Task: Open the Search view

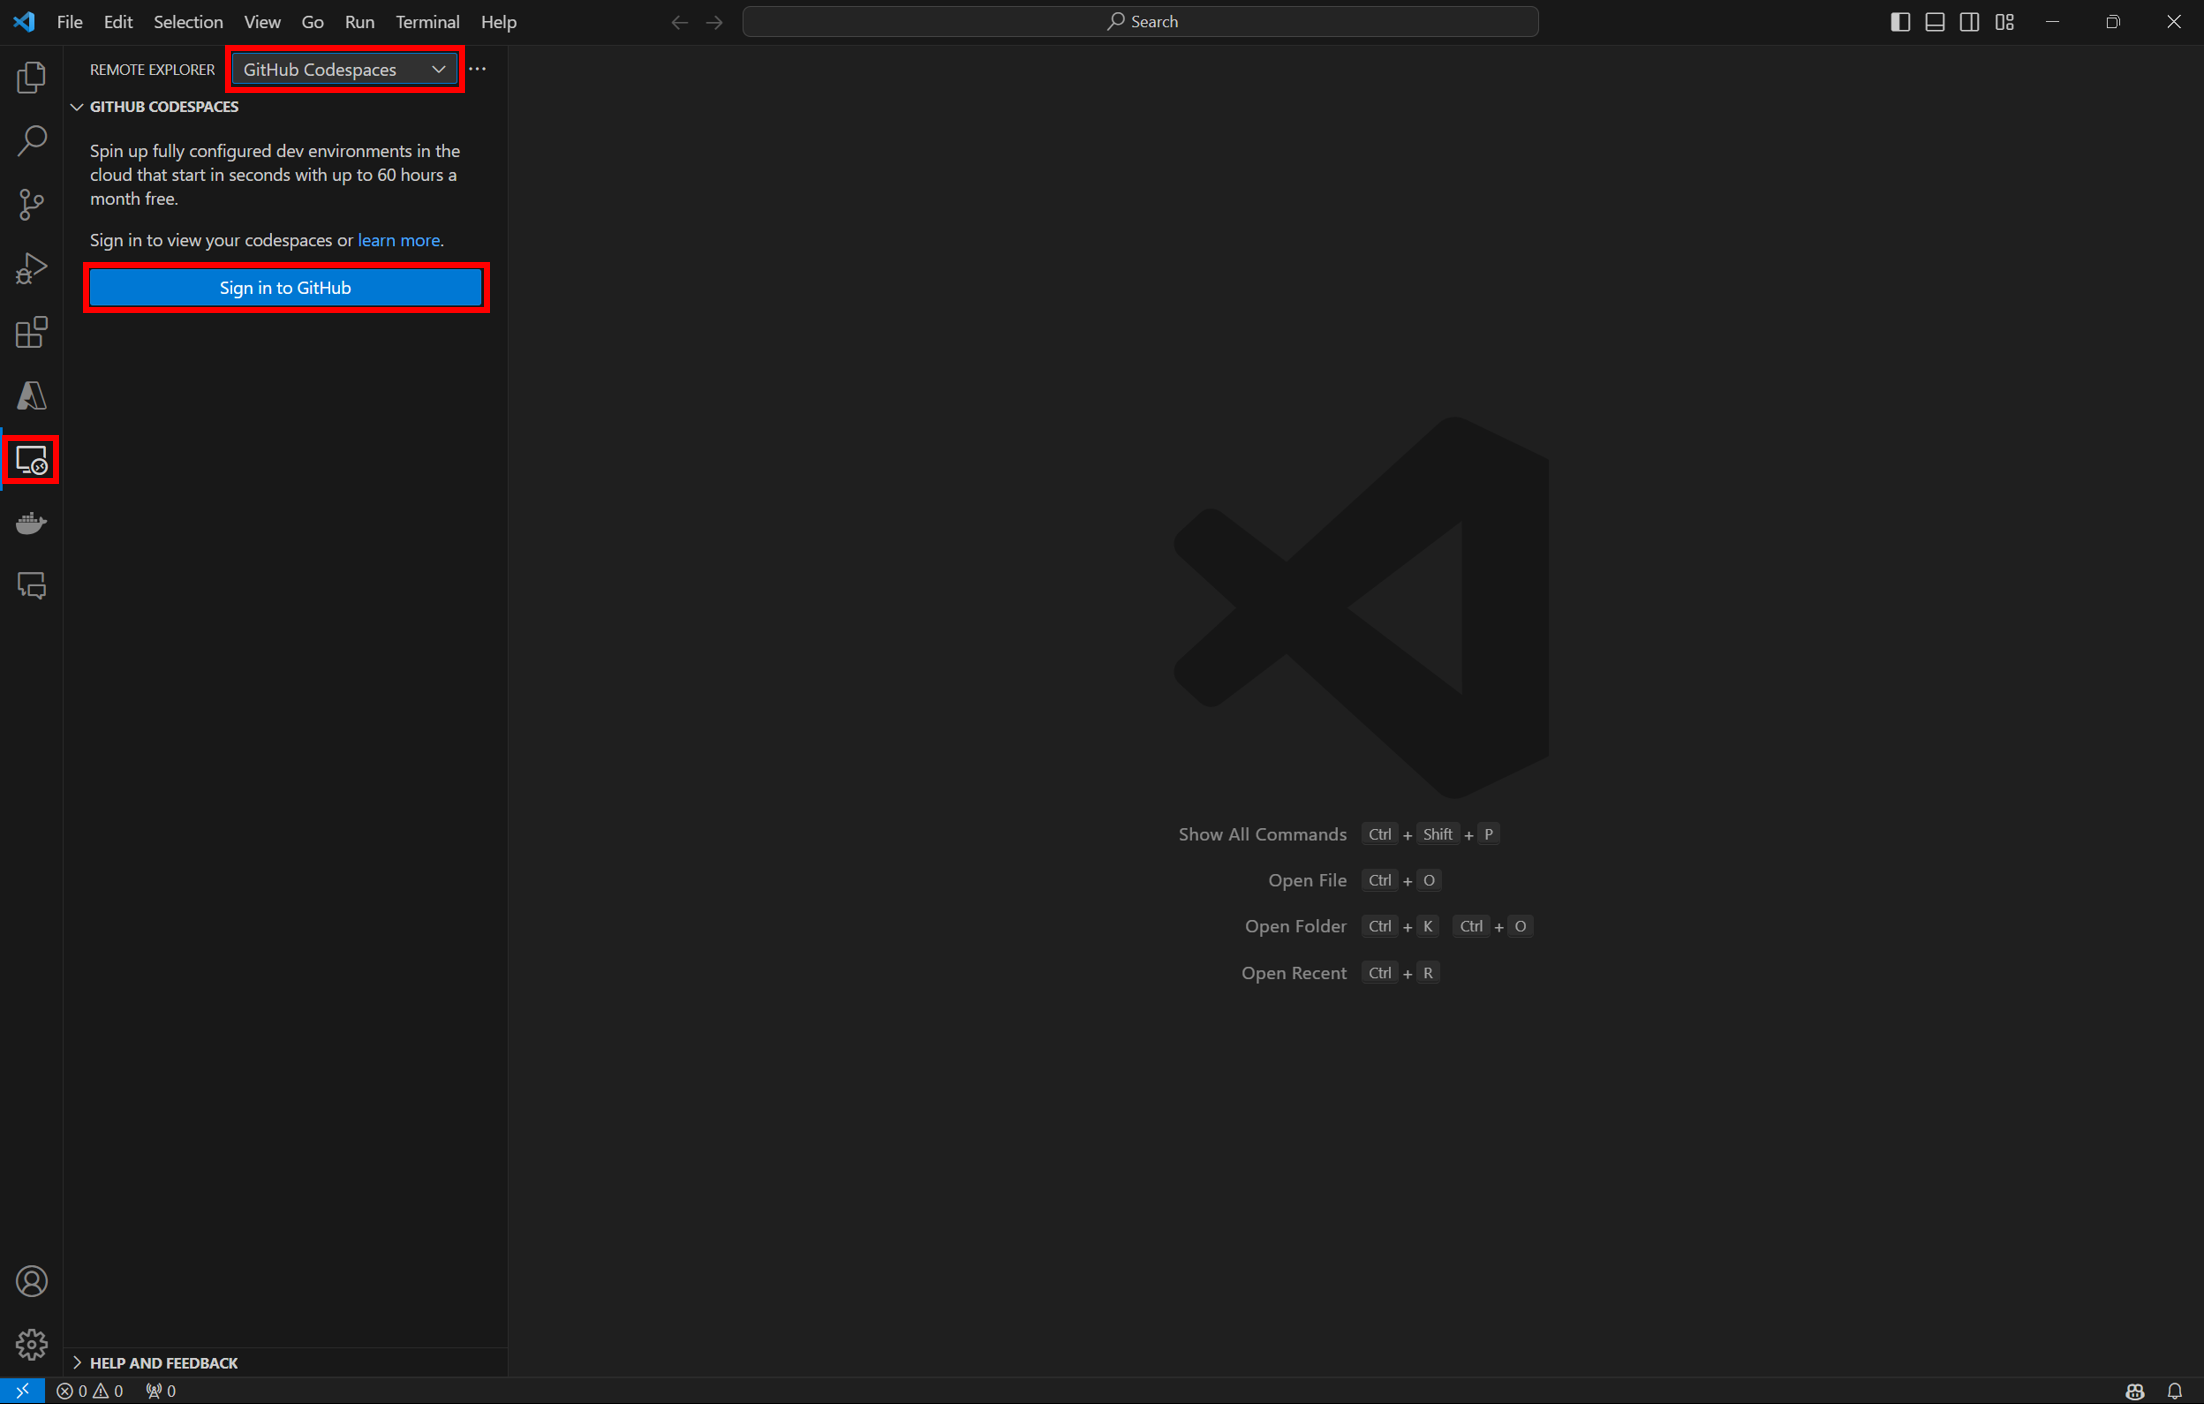Action: [31, 140]
